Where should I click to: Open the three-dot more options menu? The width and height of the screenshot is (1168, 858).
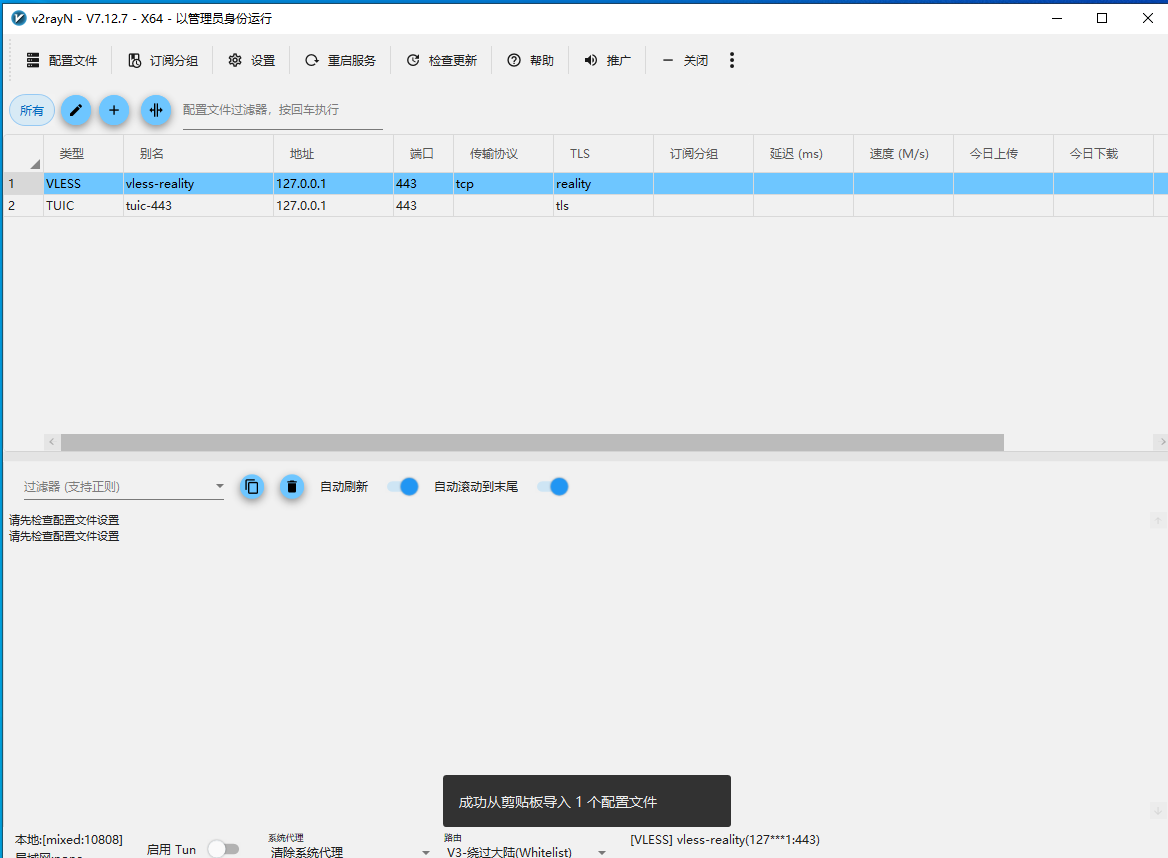coord(732,61)
